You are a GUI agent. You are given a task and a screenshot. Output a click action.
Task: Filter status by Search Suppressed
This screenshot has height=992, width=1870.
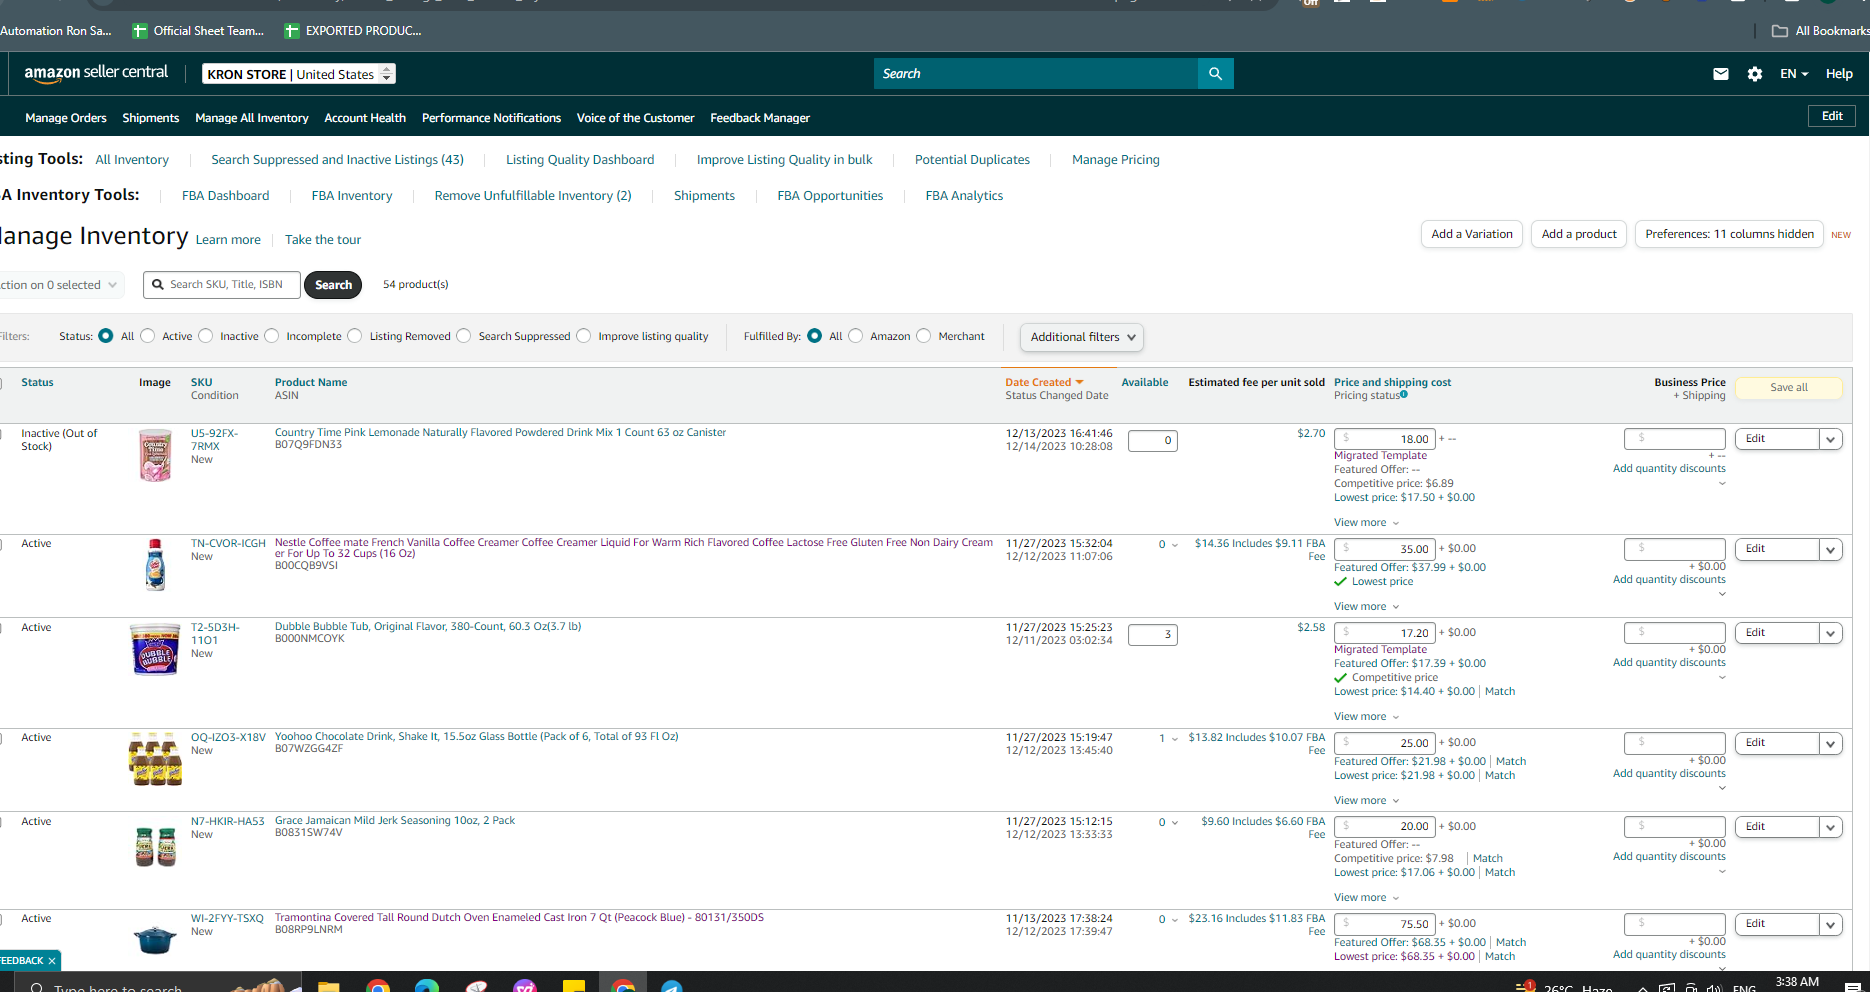click(x=464, y=336)
